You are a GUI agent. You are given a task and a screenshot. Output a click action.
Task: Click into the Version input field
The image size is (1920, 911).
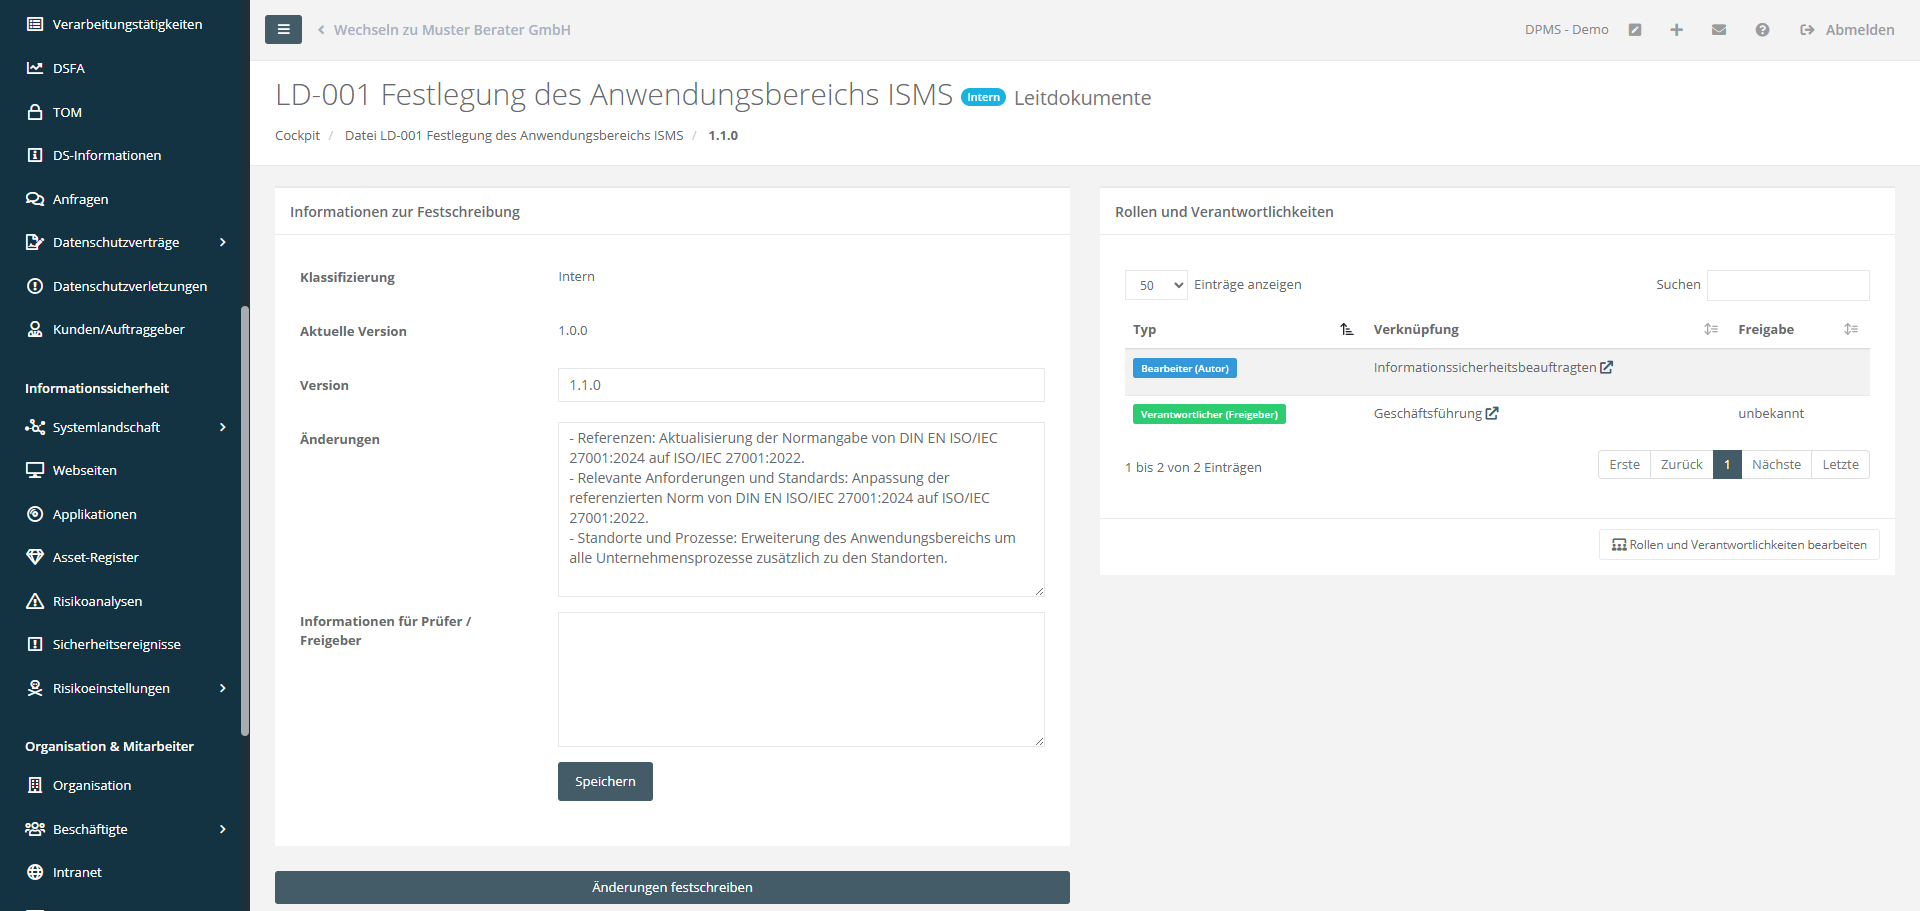coord(801,385)
